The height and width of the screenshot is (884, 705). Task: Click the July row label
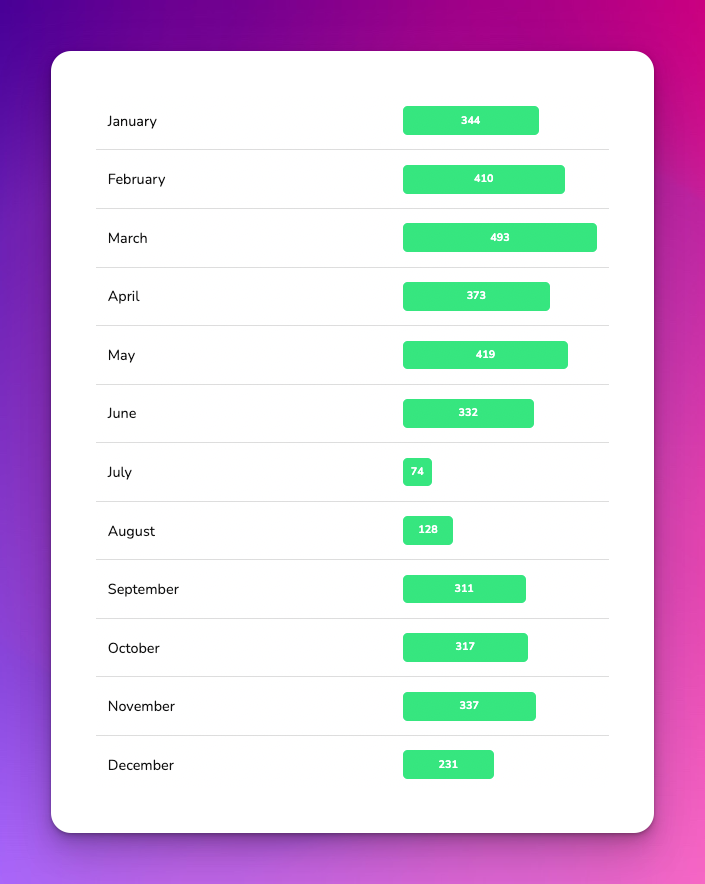pyautogui.click(x=120, y=472)
